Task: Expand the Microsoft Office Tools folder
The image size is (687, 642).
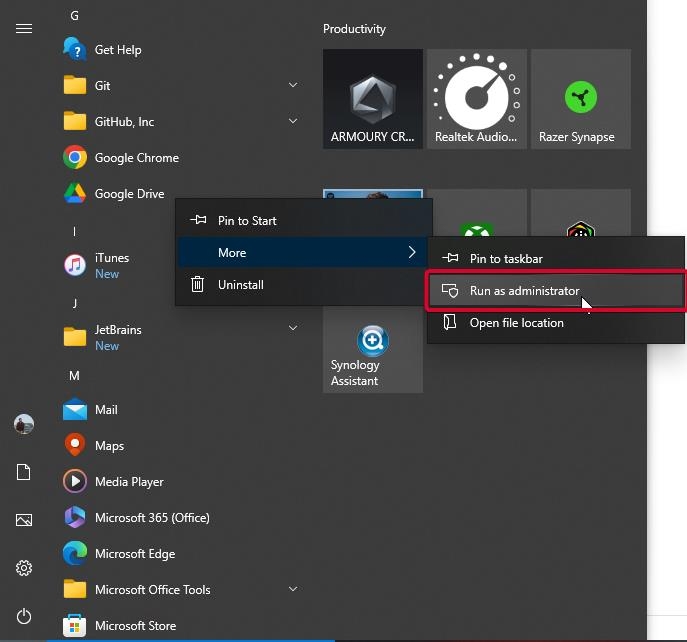Action: (x=293, y=589)
